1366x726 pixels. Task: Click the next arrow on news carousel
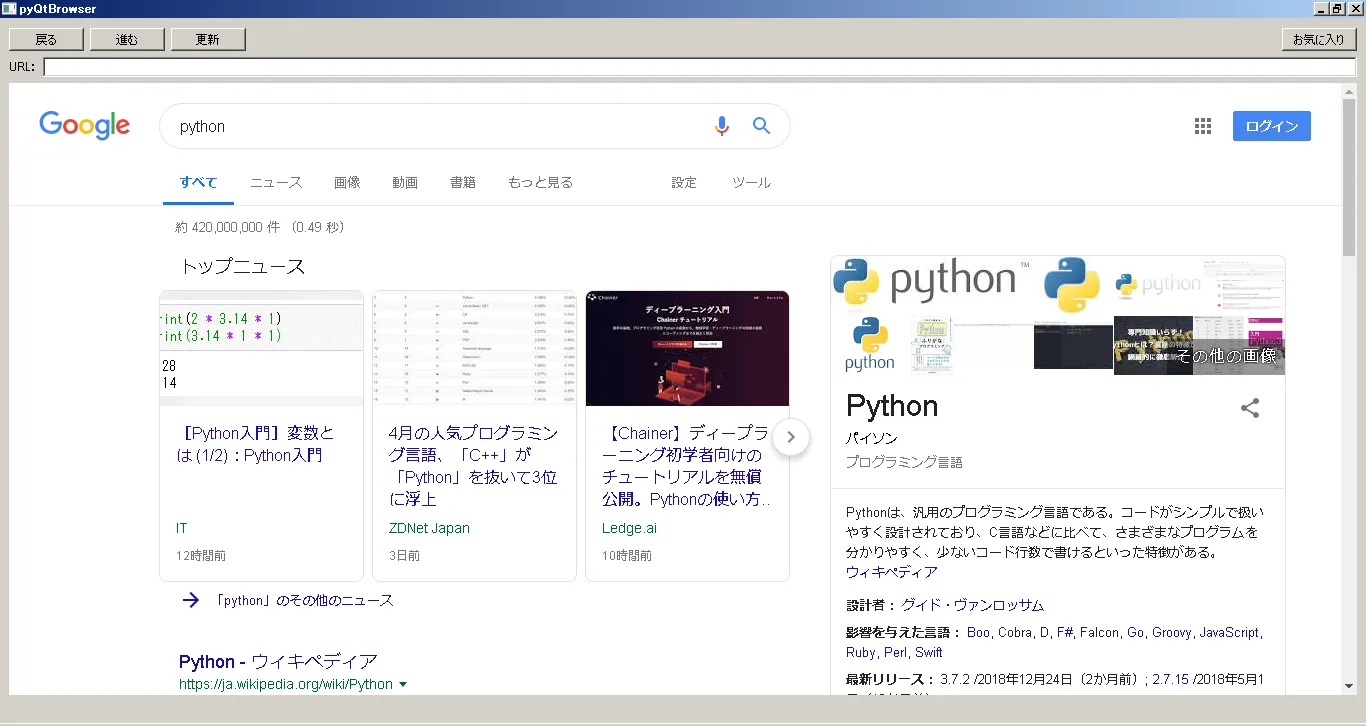[790, 437]
